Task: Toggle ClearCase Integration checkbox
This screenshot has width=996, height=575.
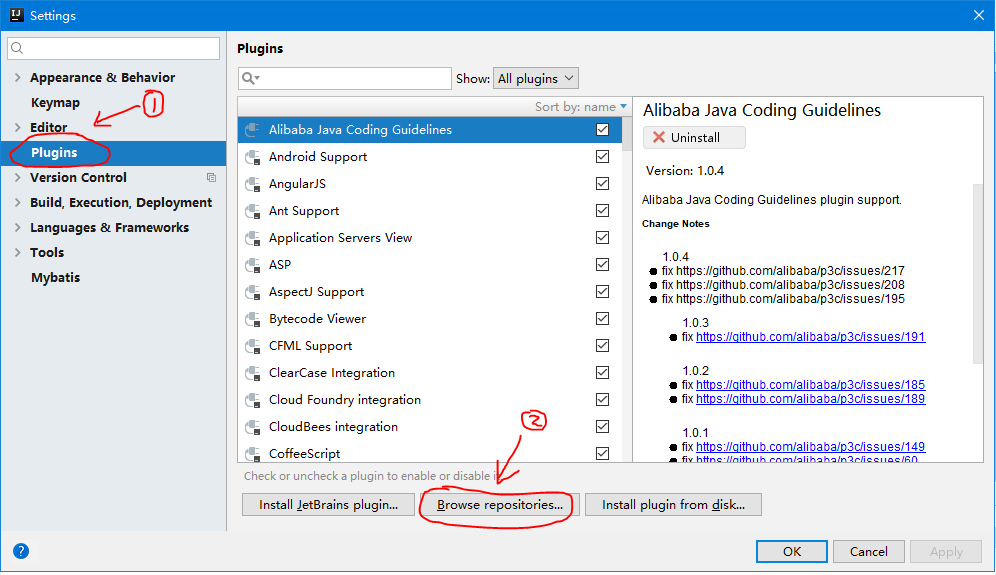Action: pyautogui.click(x=602, y=372)
